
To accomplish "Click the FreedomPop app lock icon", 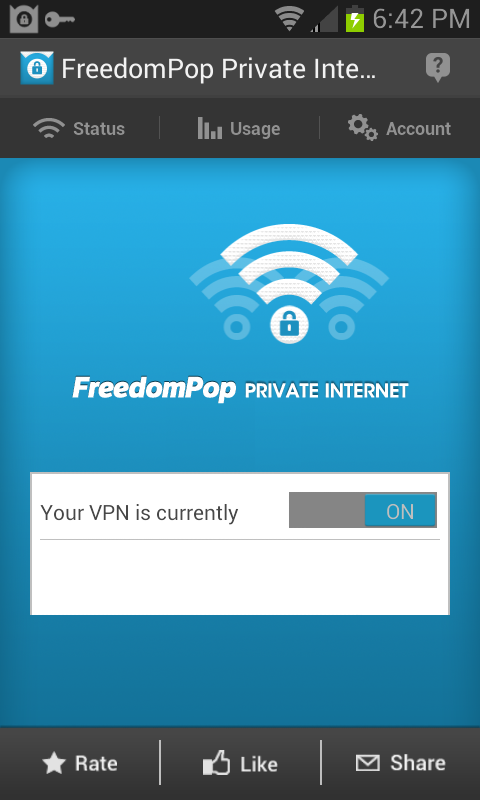I will (37, 68).
